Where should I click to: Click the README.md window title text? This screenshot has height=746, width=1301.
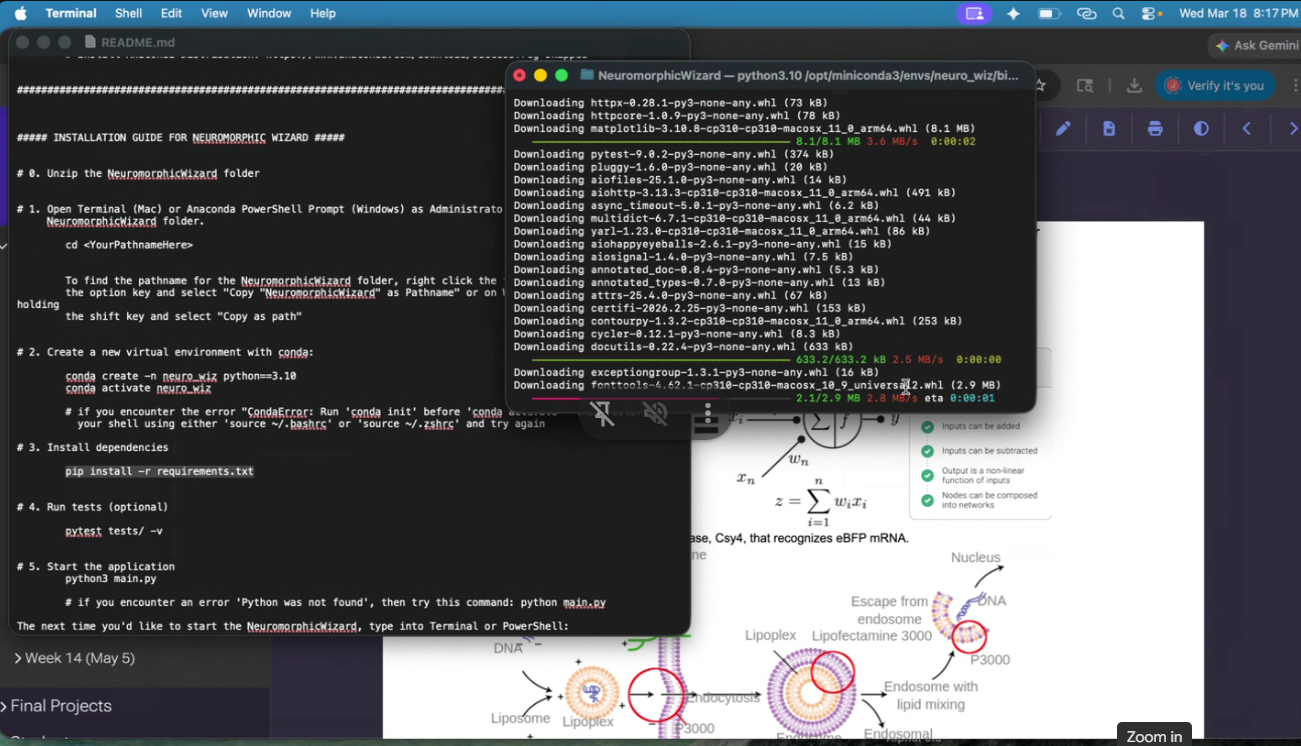[x=138, y=42]
